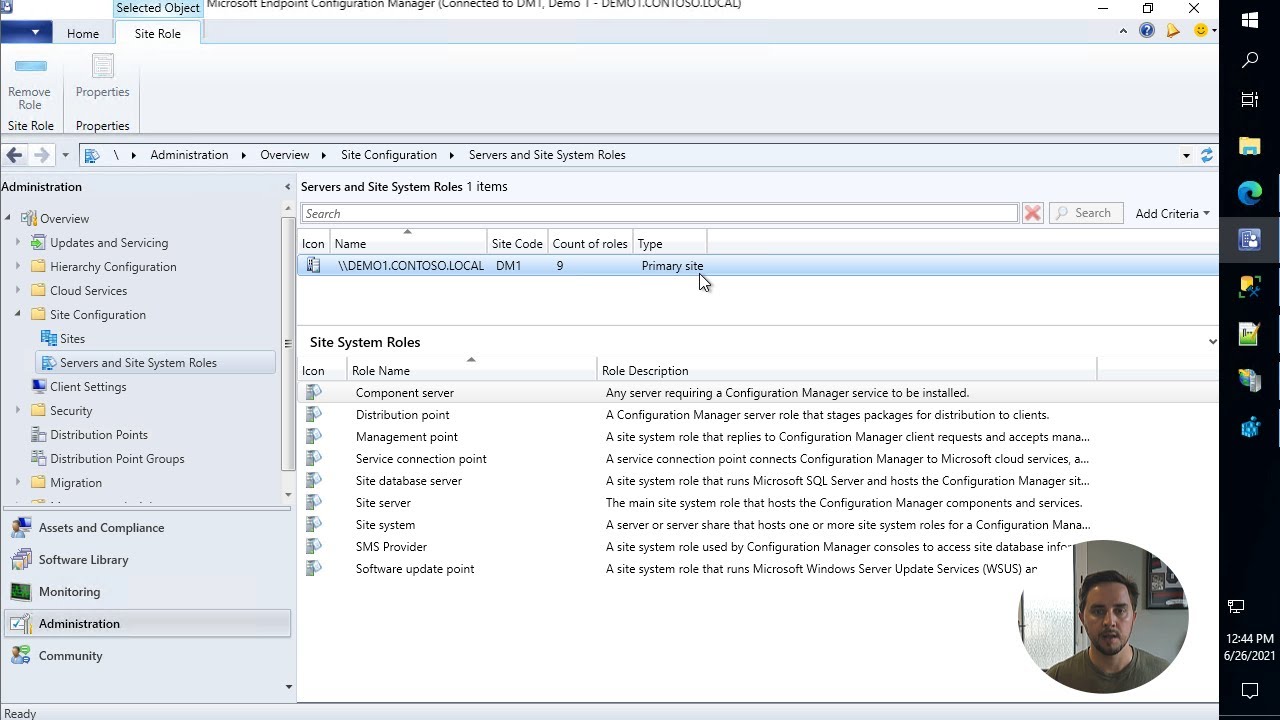Expand the Cloud Services node

(x=17, y=291)
